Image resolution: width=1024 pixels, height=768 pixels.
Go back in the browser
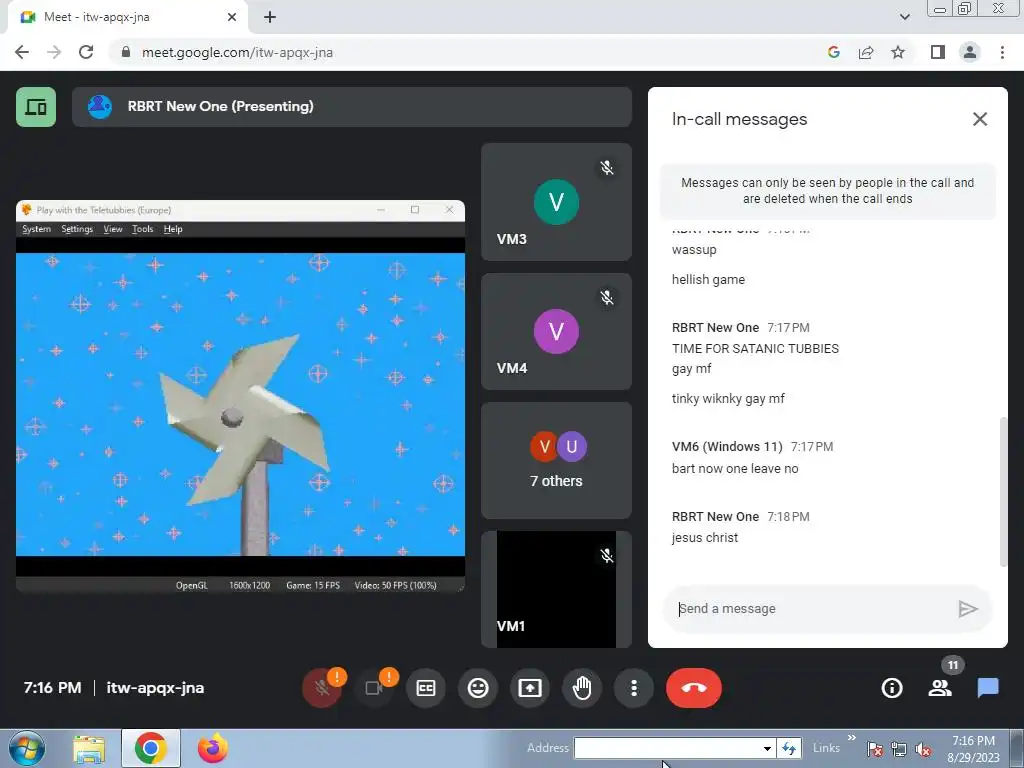pos(22,52)
